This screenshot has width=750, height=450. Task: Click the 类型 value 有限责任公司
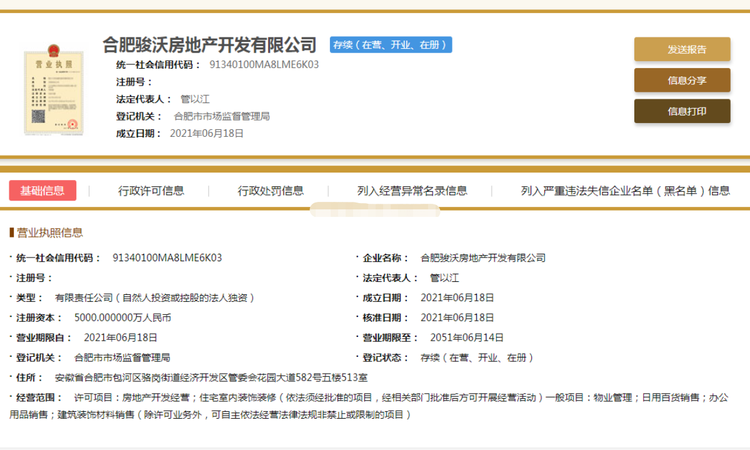(x=154, y=298)
